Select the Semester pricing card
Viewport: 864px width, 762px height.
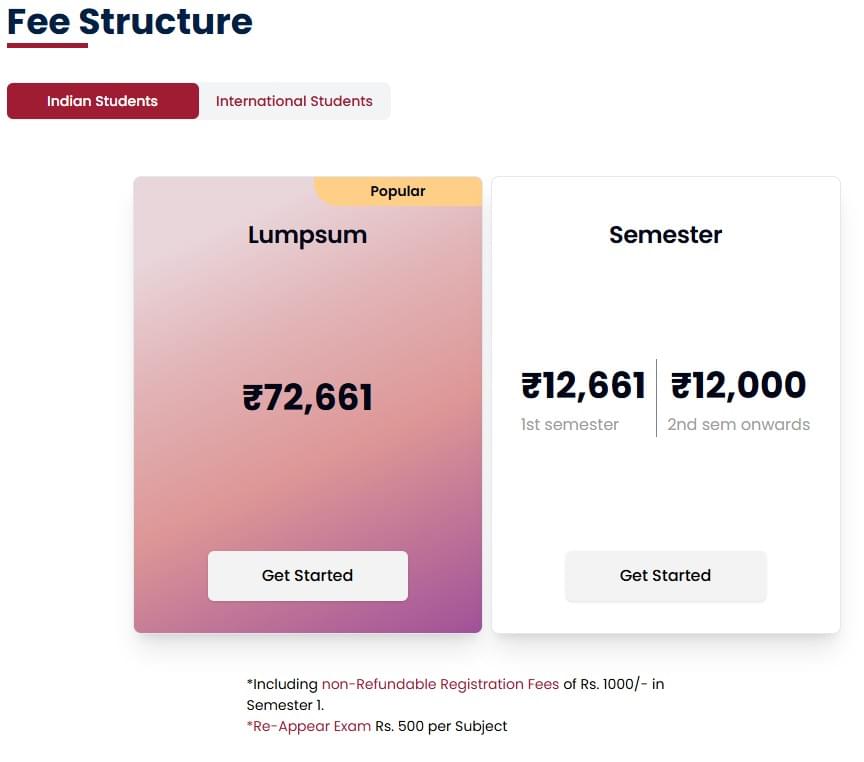(x=665, y=300)
